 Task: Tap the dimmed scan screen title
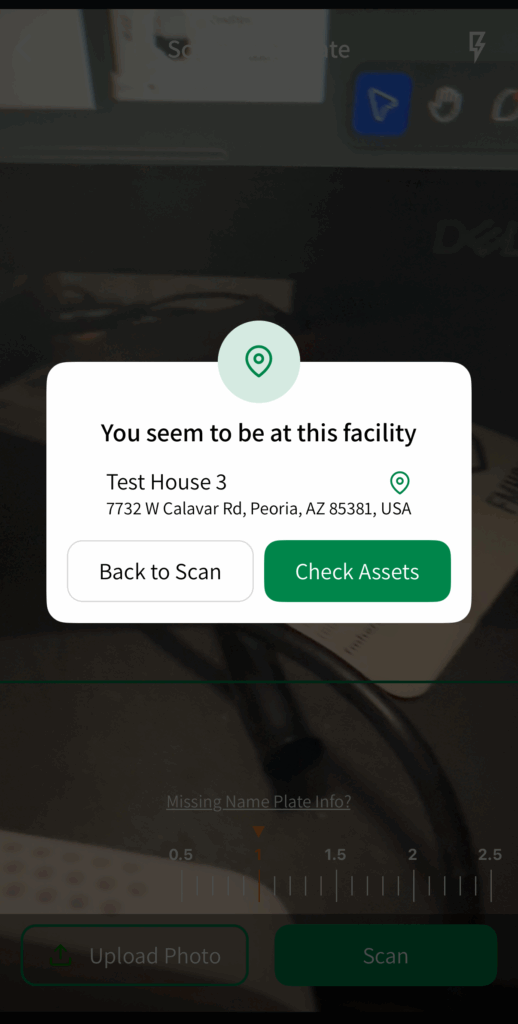(259, 49)
